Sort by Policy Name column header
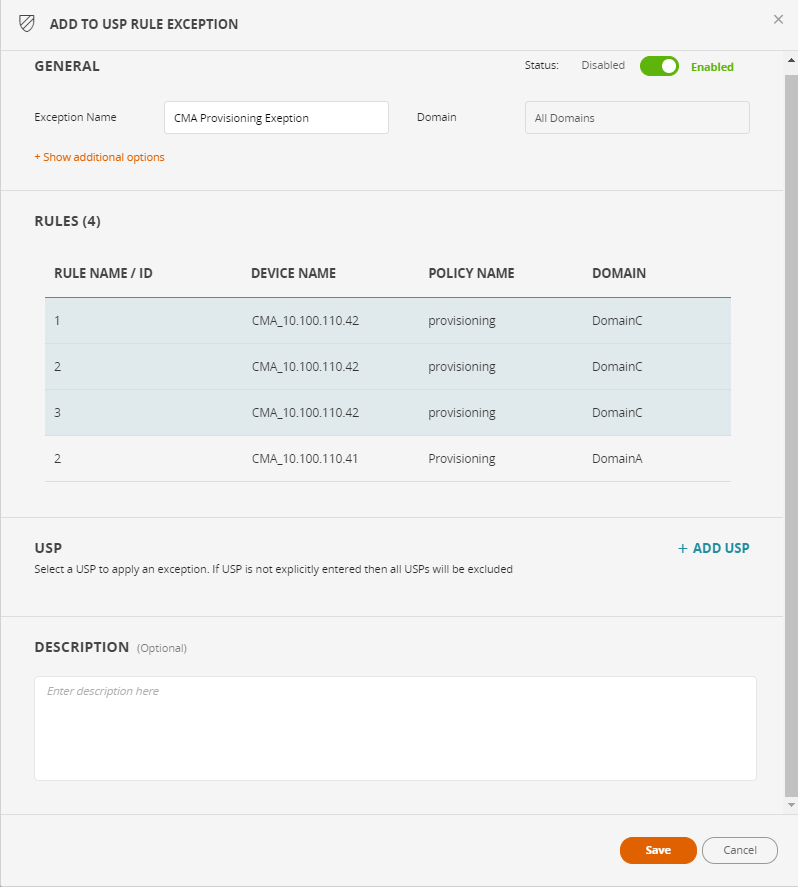 pyautogui.click(x=471, y=273)
